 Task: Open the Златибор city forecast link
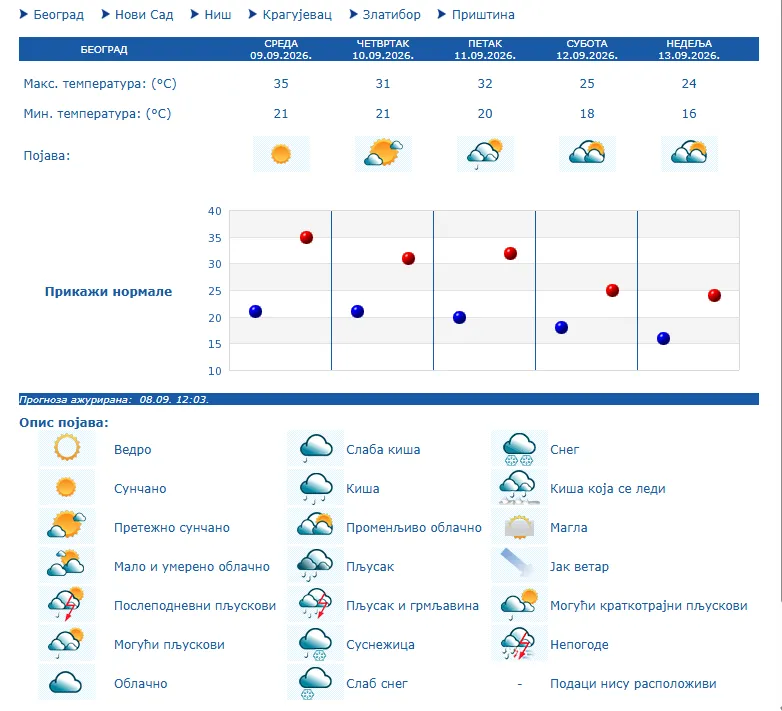pos(391,15)
